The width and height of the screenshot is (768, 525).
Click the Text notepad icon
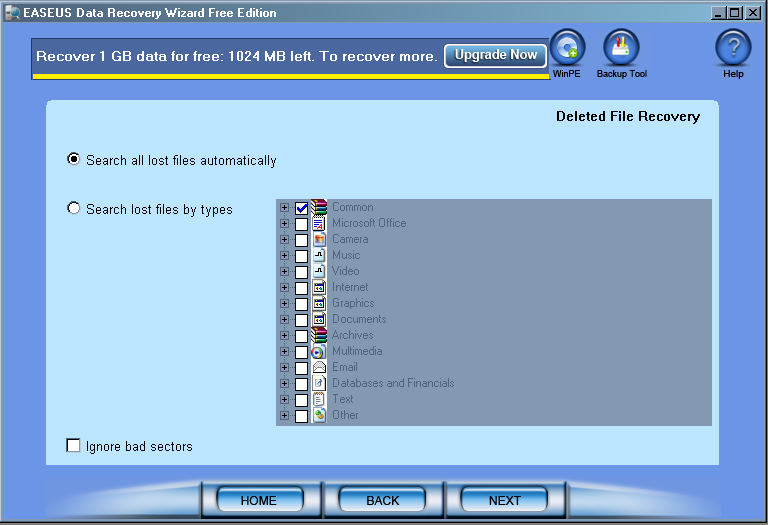[x=319, y=400]
